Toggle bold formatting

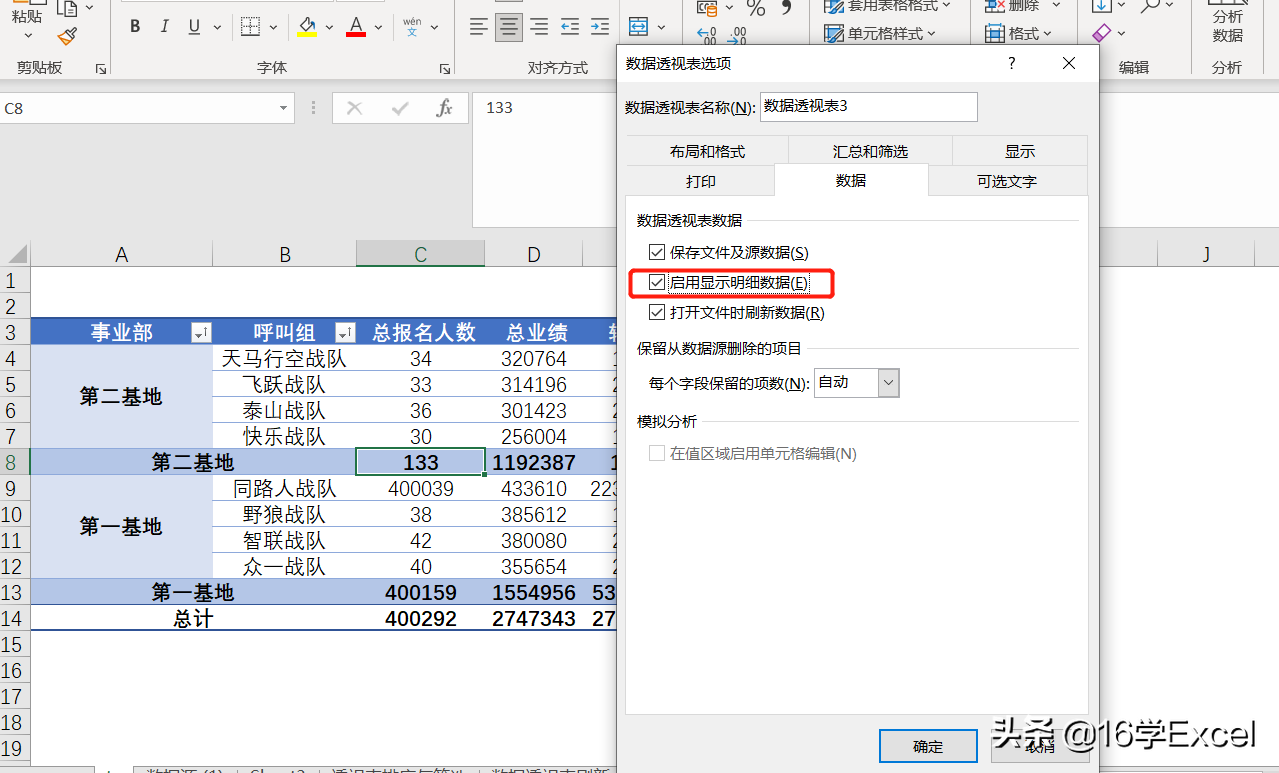pyautogui.click(x=135, y=27)
